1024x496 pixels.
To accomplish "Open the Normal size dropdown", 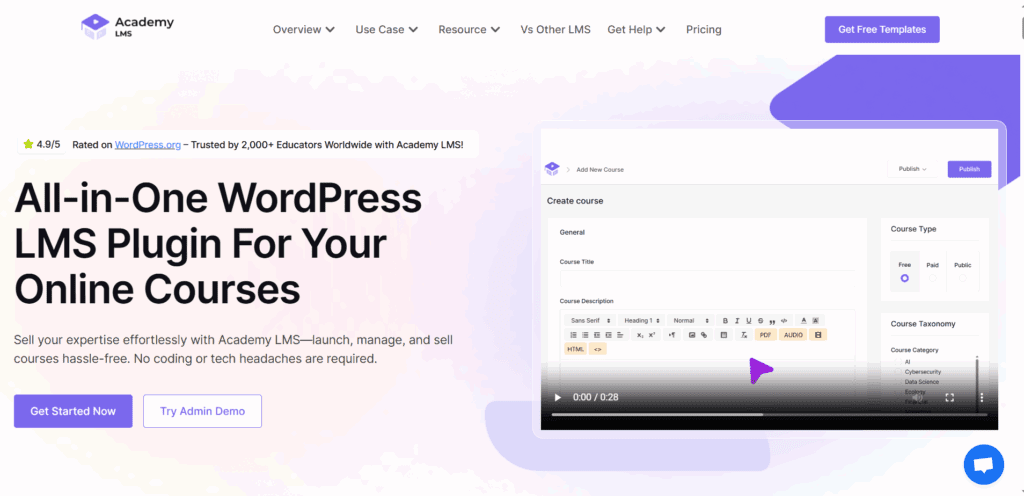I will point(691,320).
